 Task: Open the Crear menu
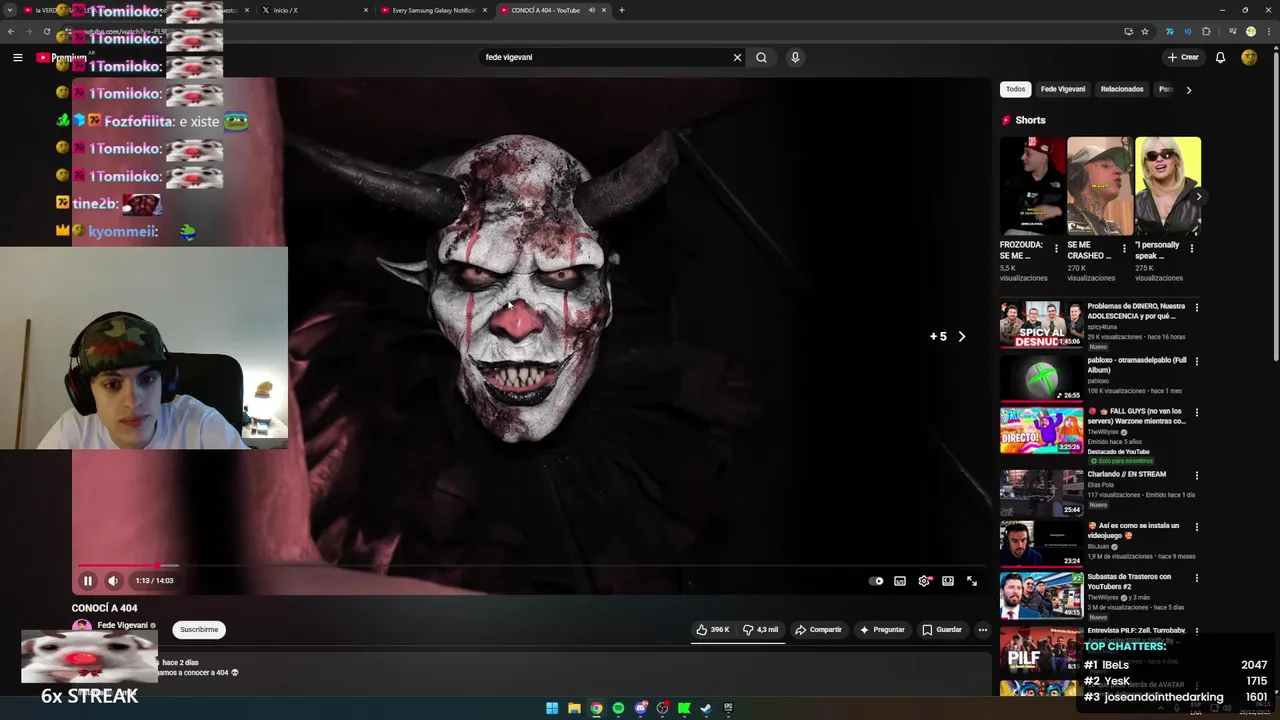pos(1182,57)
